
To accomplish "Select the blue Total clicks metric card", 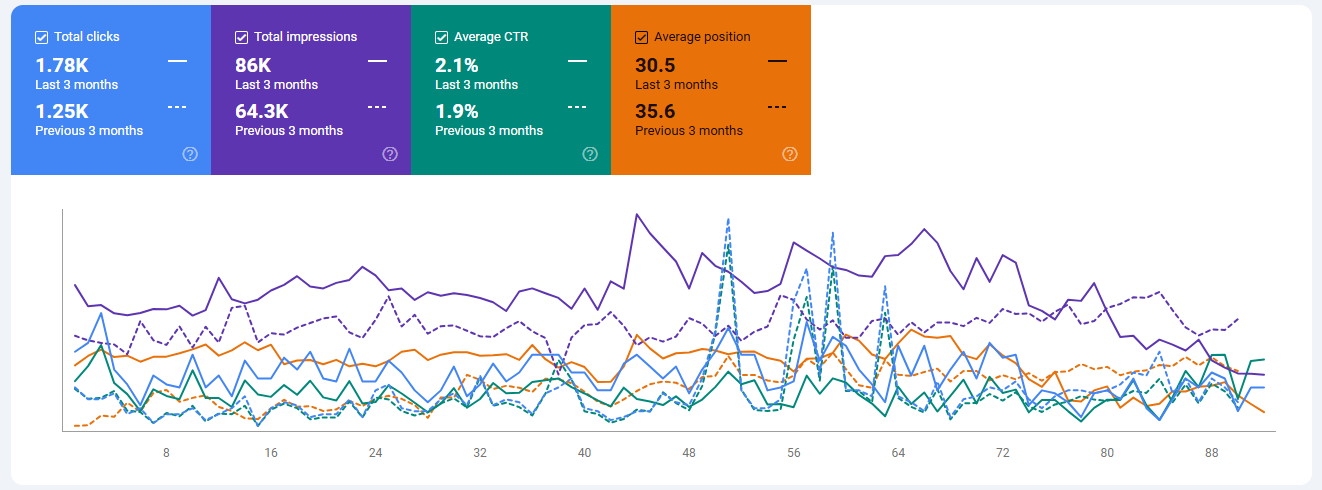I will click(111, 90).
